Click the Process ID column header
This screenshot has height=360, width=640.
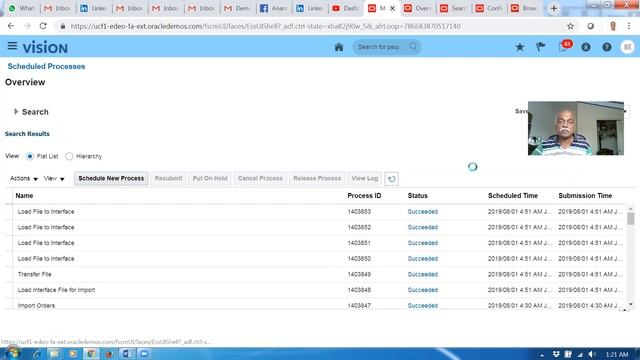pos(364,196)
